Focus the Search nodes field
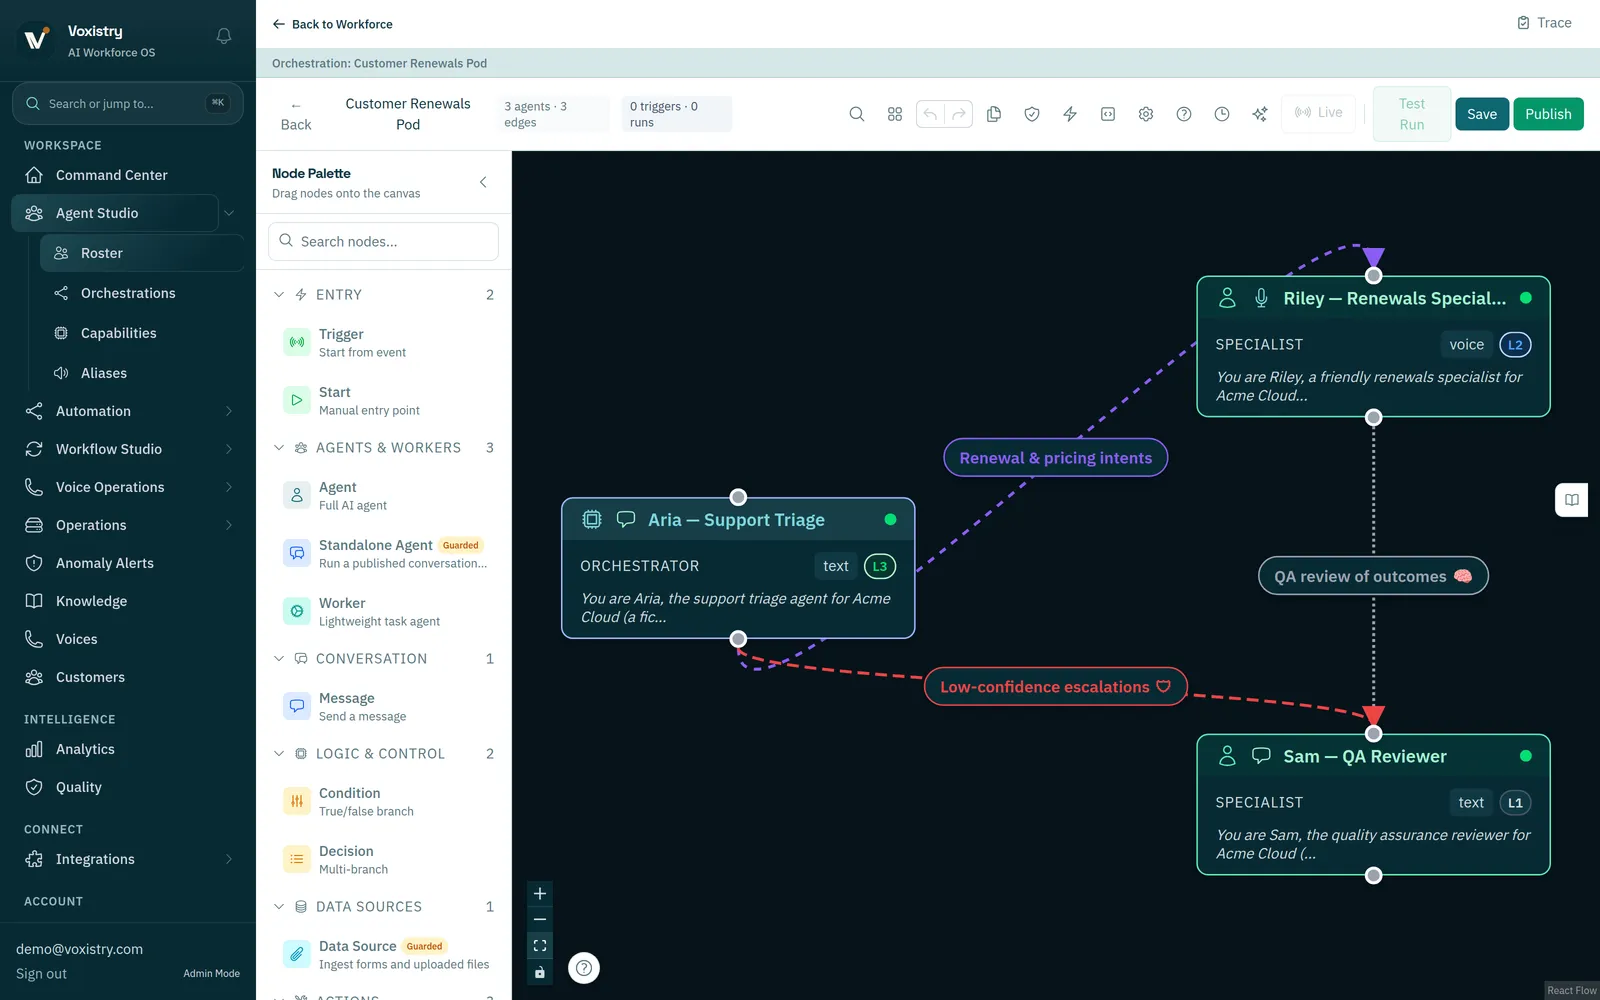 [x=383, y=242]
